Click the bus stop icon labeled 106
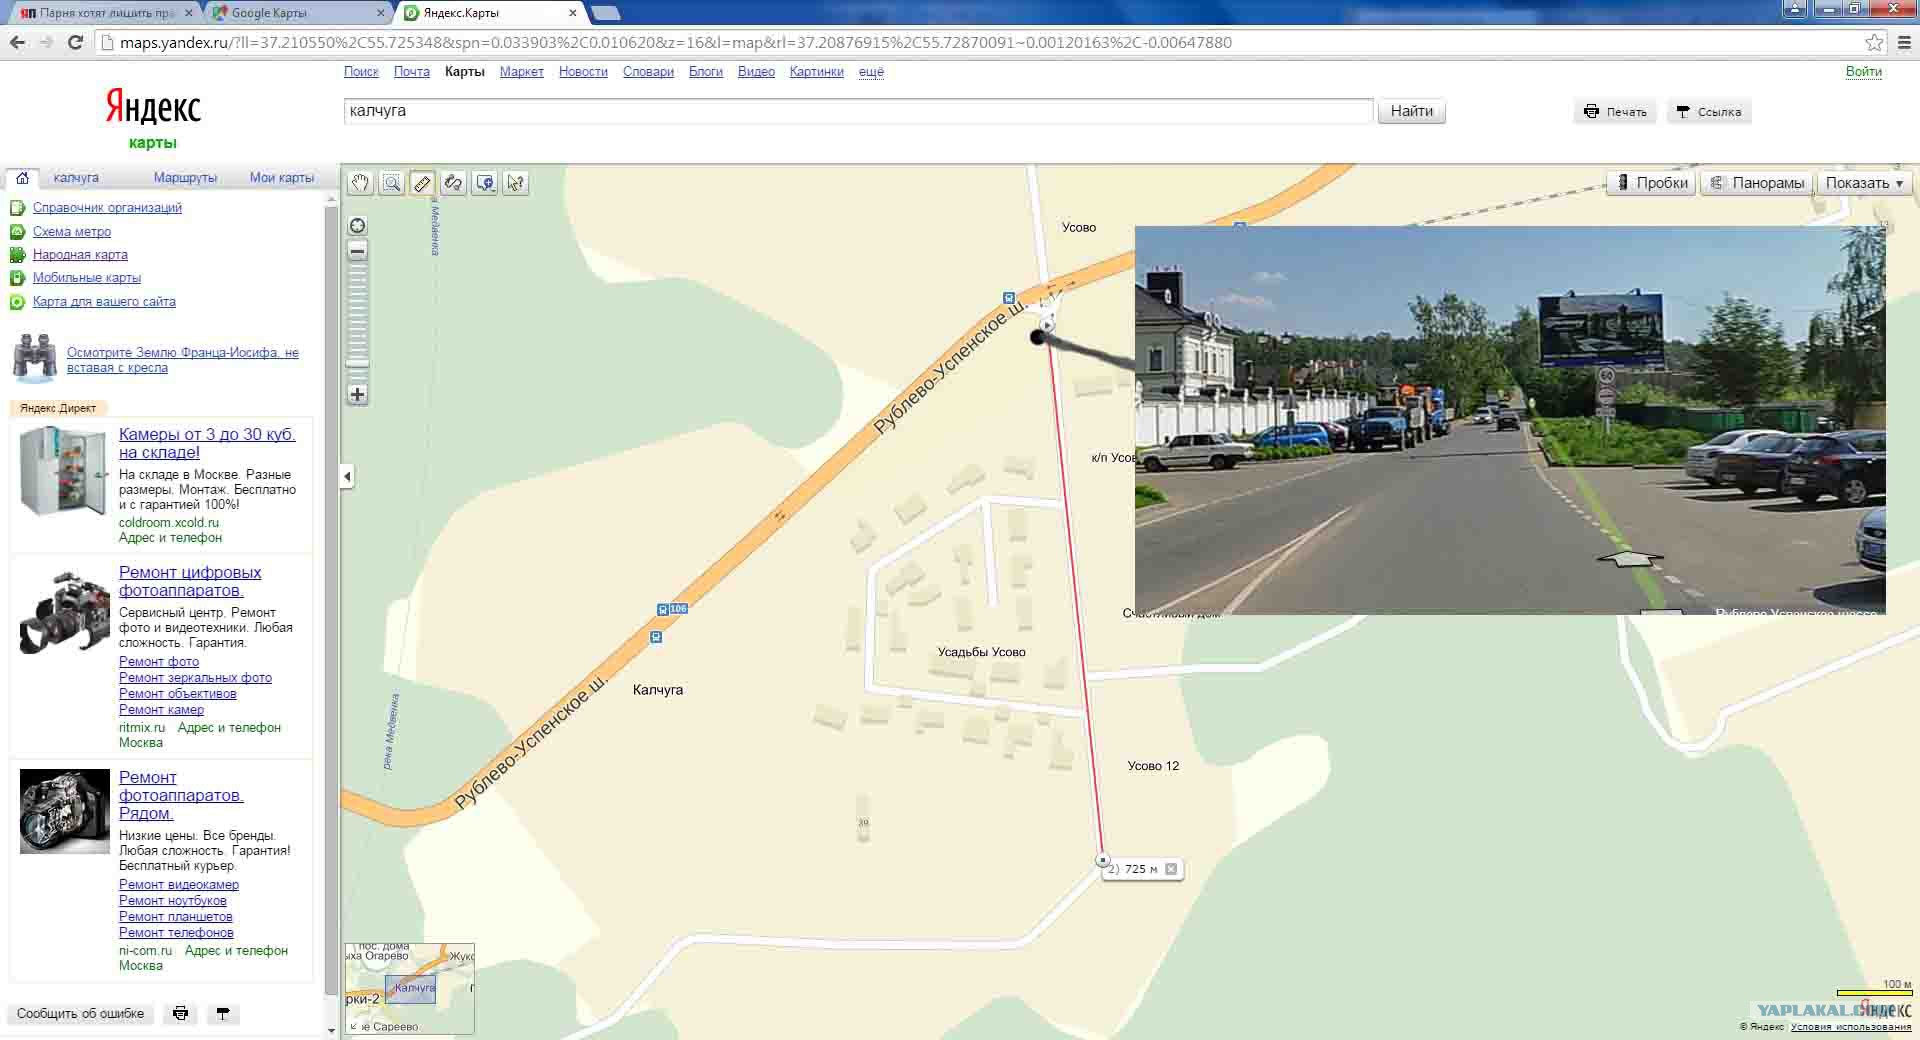Viewport: 1920px width, 1040px height. coord(672,609)
